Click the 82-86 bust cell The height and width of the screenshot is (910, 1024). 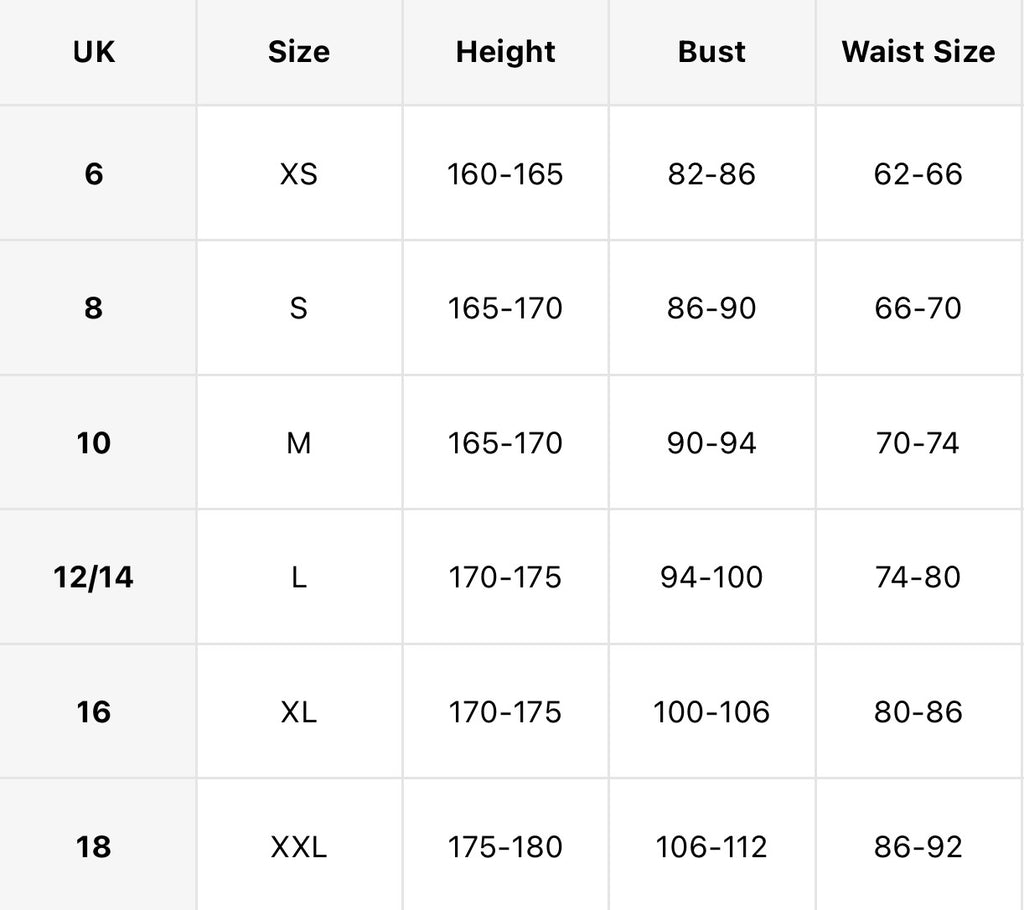click(x=711, y=174)
